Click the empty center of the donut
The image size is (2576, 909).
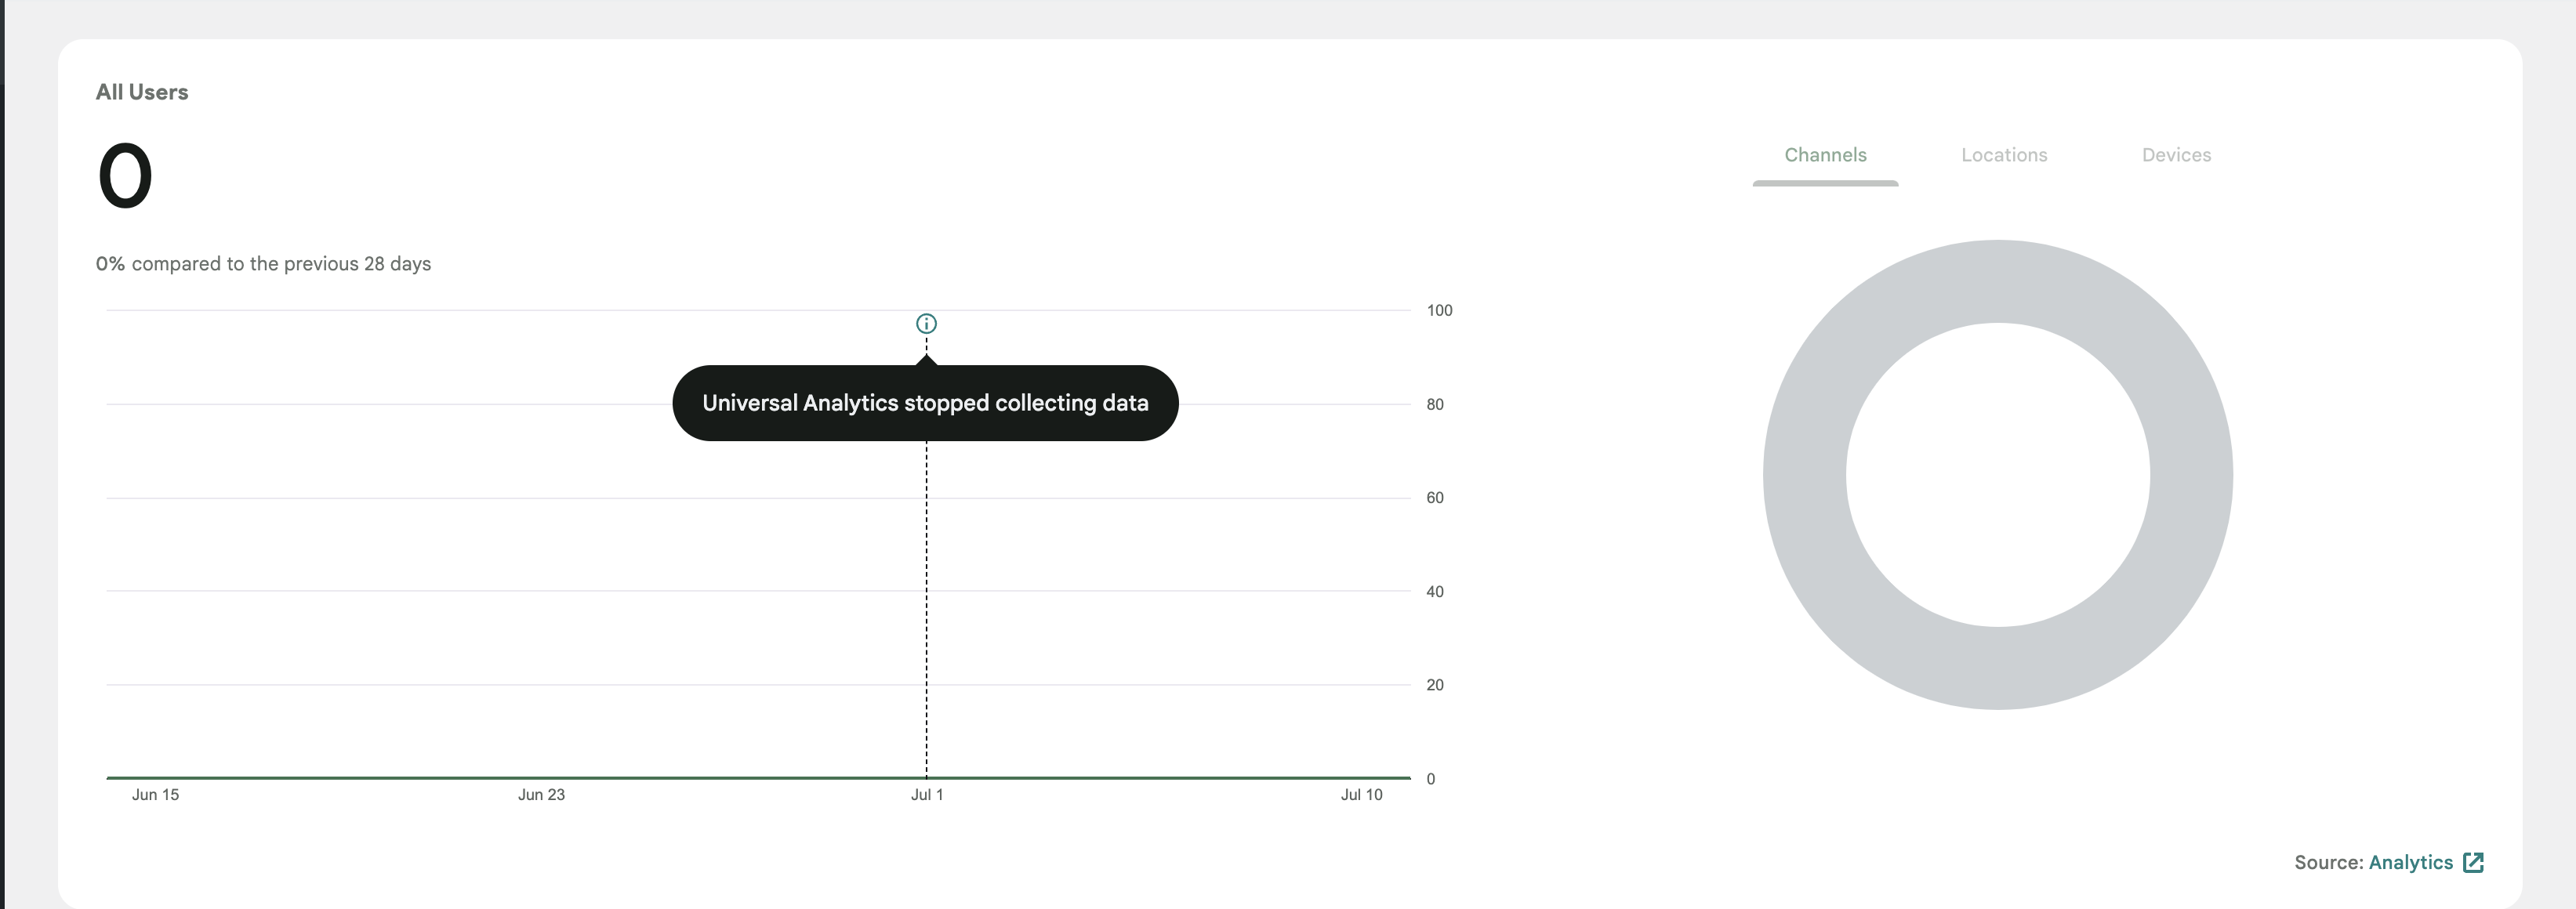tap(1997, 475)
